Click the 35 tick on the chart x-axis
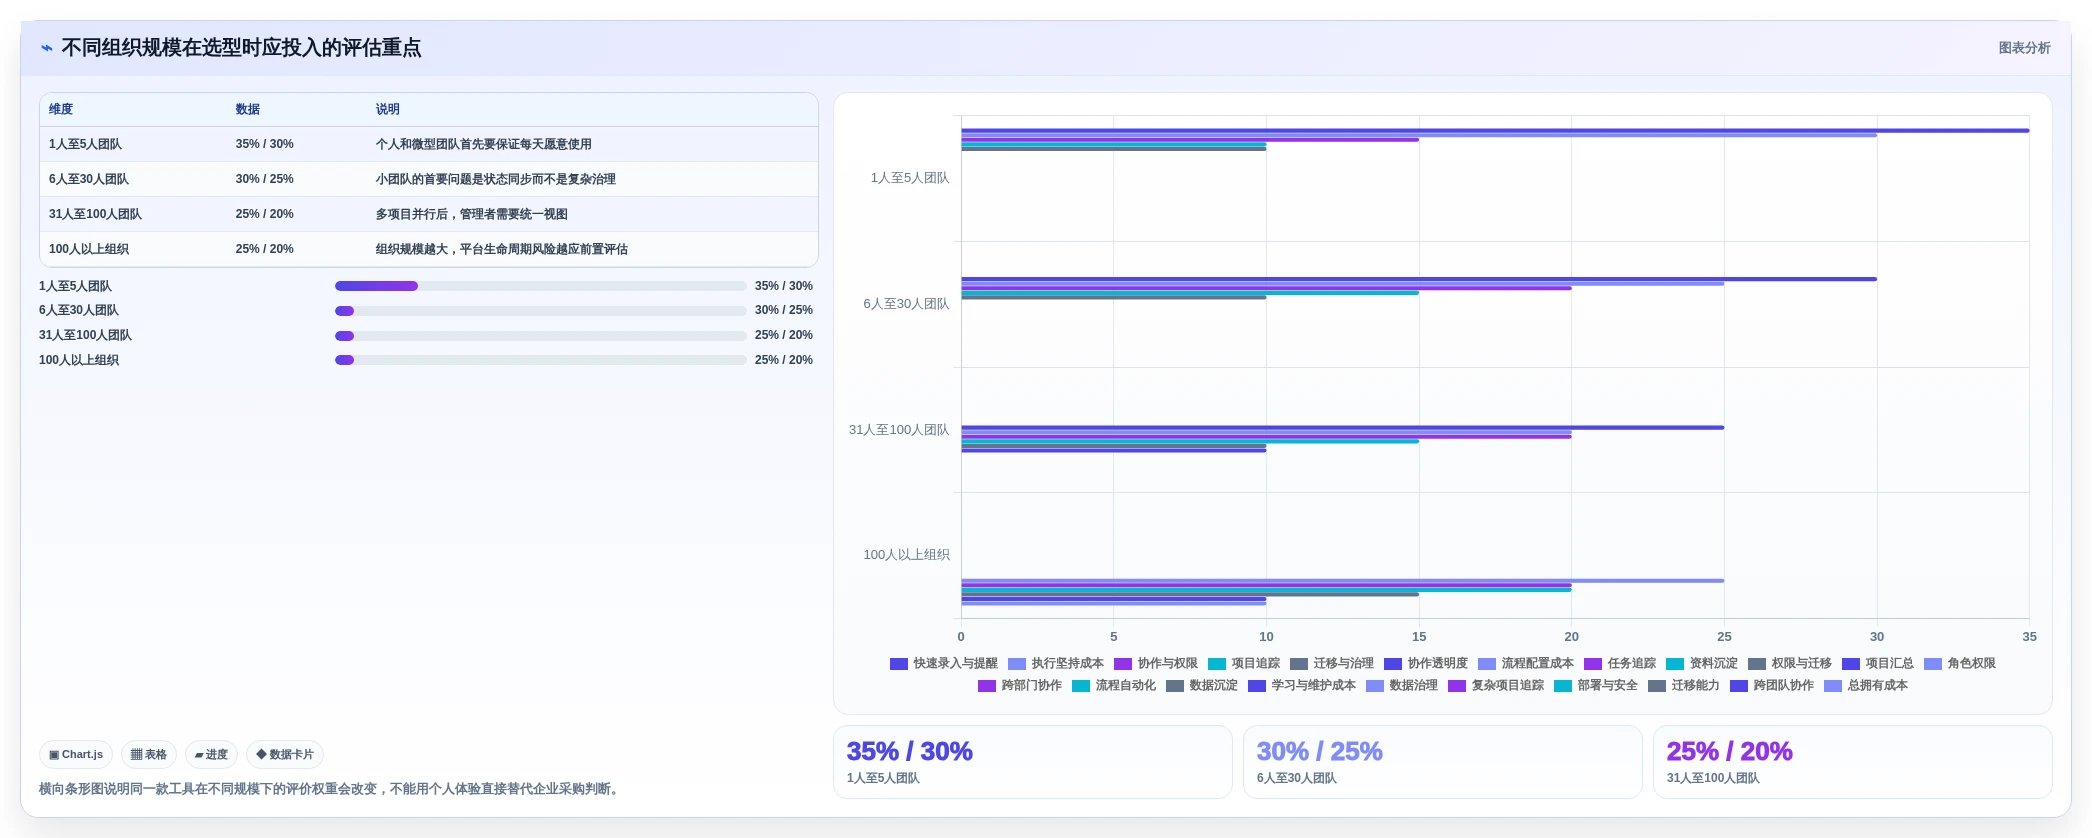This screenshot has width=2092, height=838. [2029, 637]
